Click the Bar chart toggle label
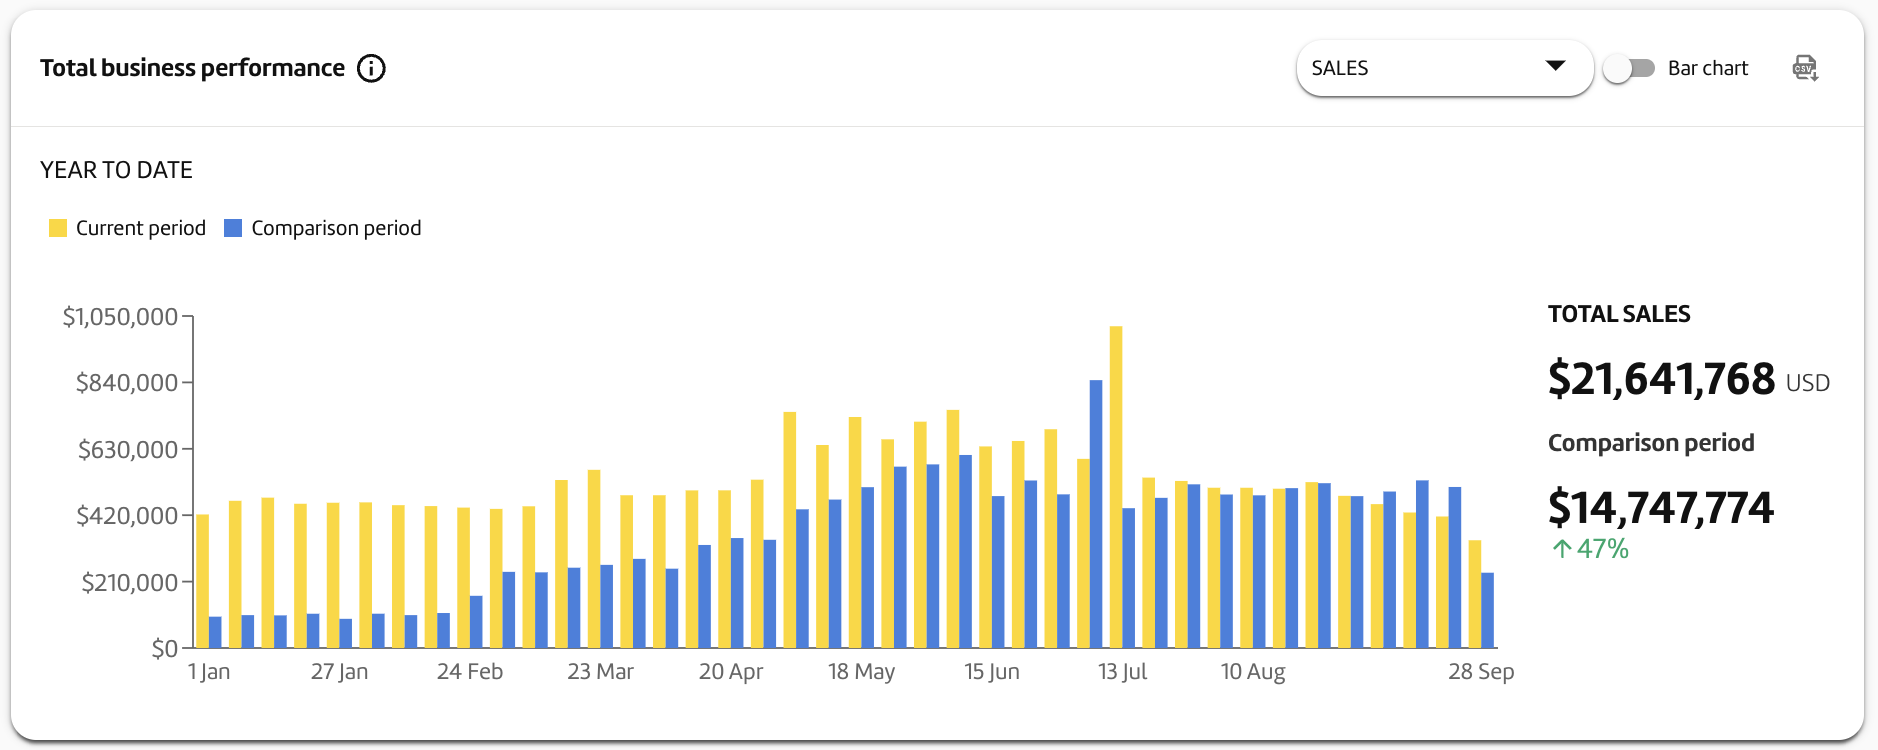This screenshot has width=1878, height=750. click(1708, 68)
